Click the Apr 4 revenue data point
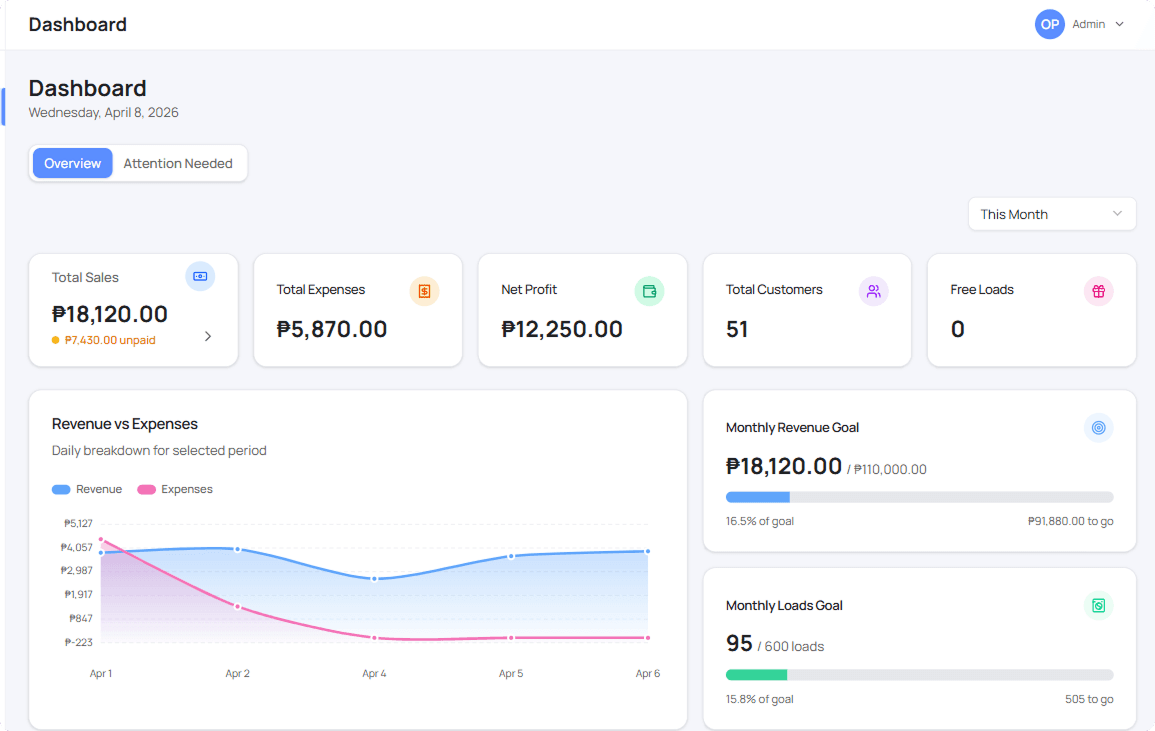1155x731 pixels. (x=374, y=578)
